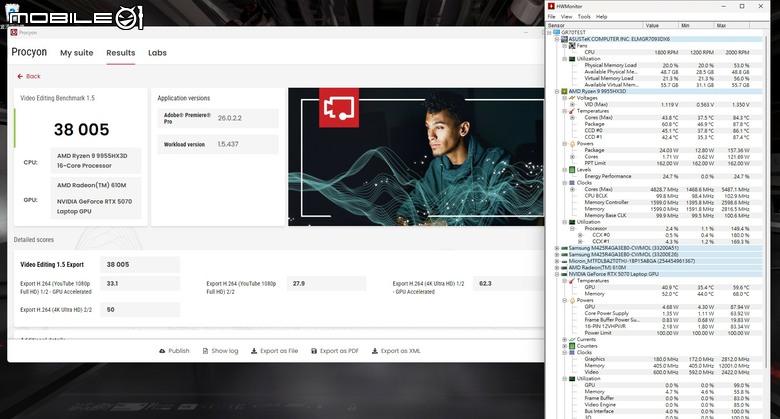Click the Publish button
This screenshot has width=780, height=419.
click(x=174, y=351)
